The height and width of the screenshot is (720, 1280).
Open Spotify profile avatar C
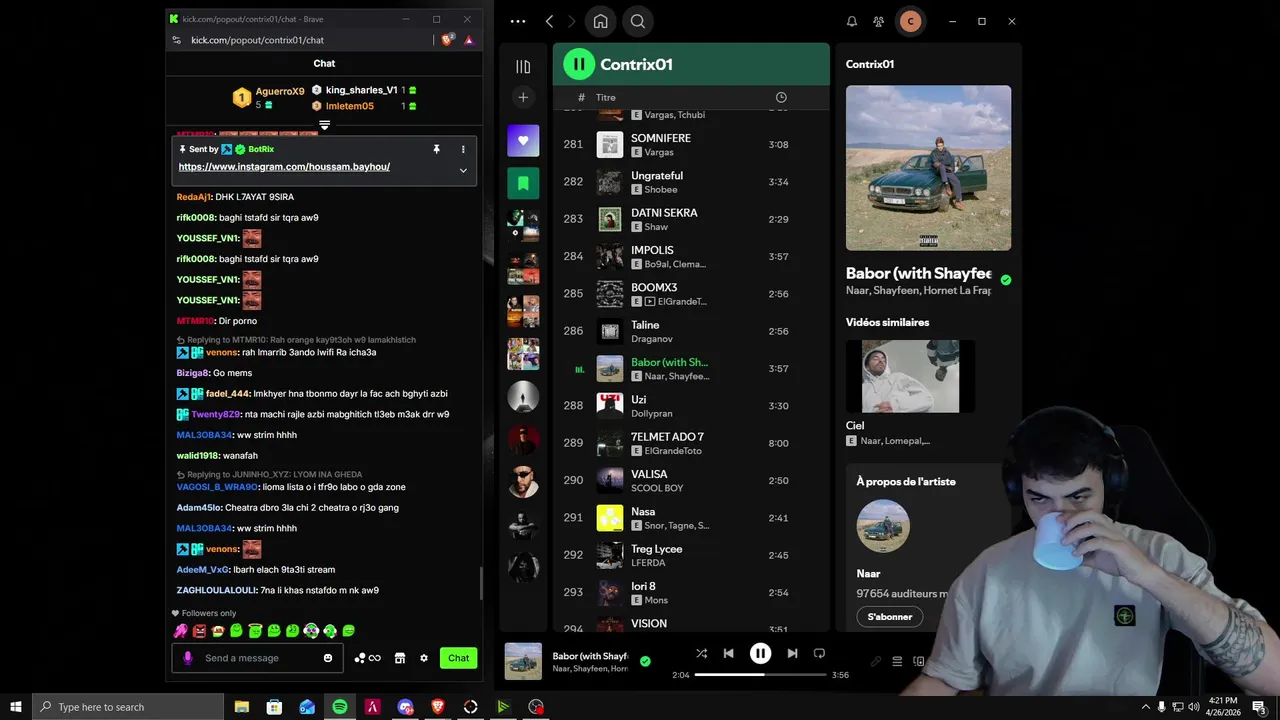pyautogui.click(x=910, y=21)
